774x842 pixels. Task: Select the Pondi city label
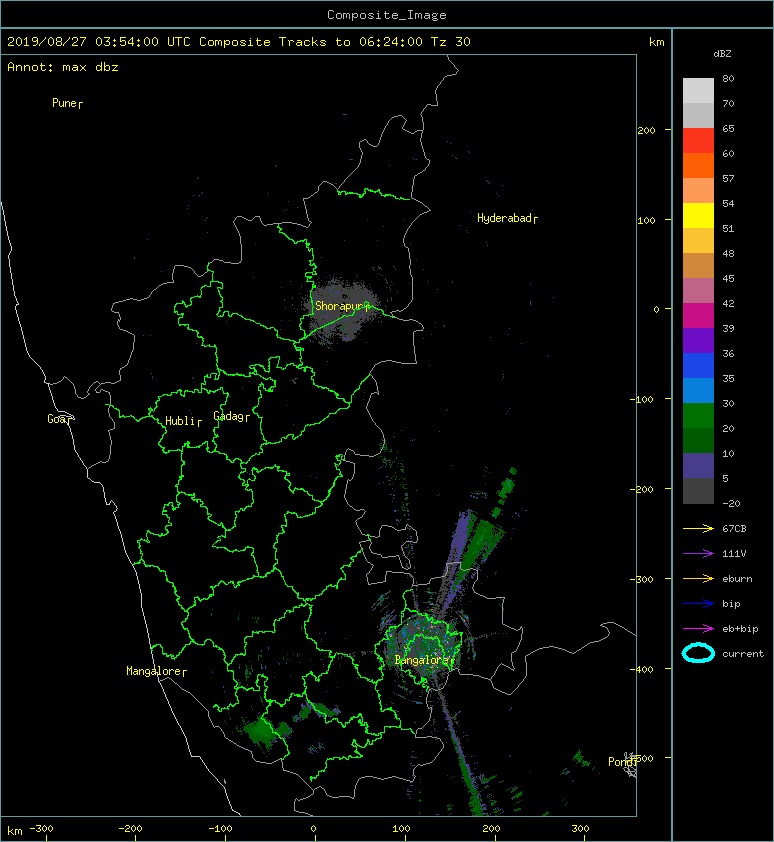pyautogui.click(x=622, y=761)
